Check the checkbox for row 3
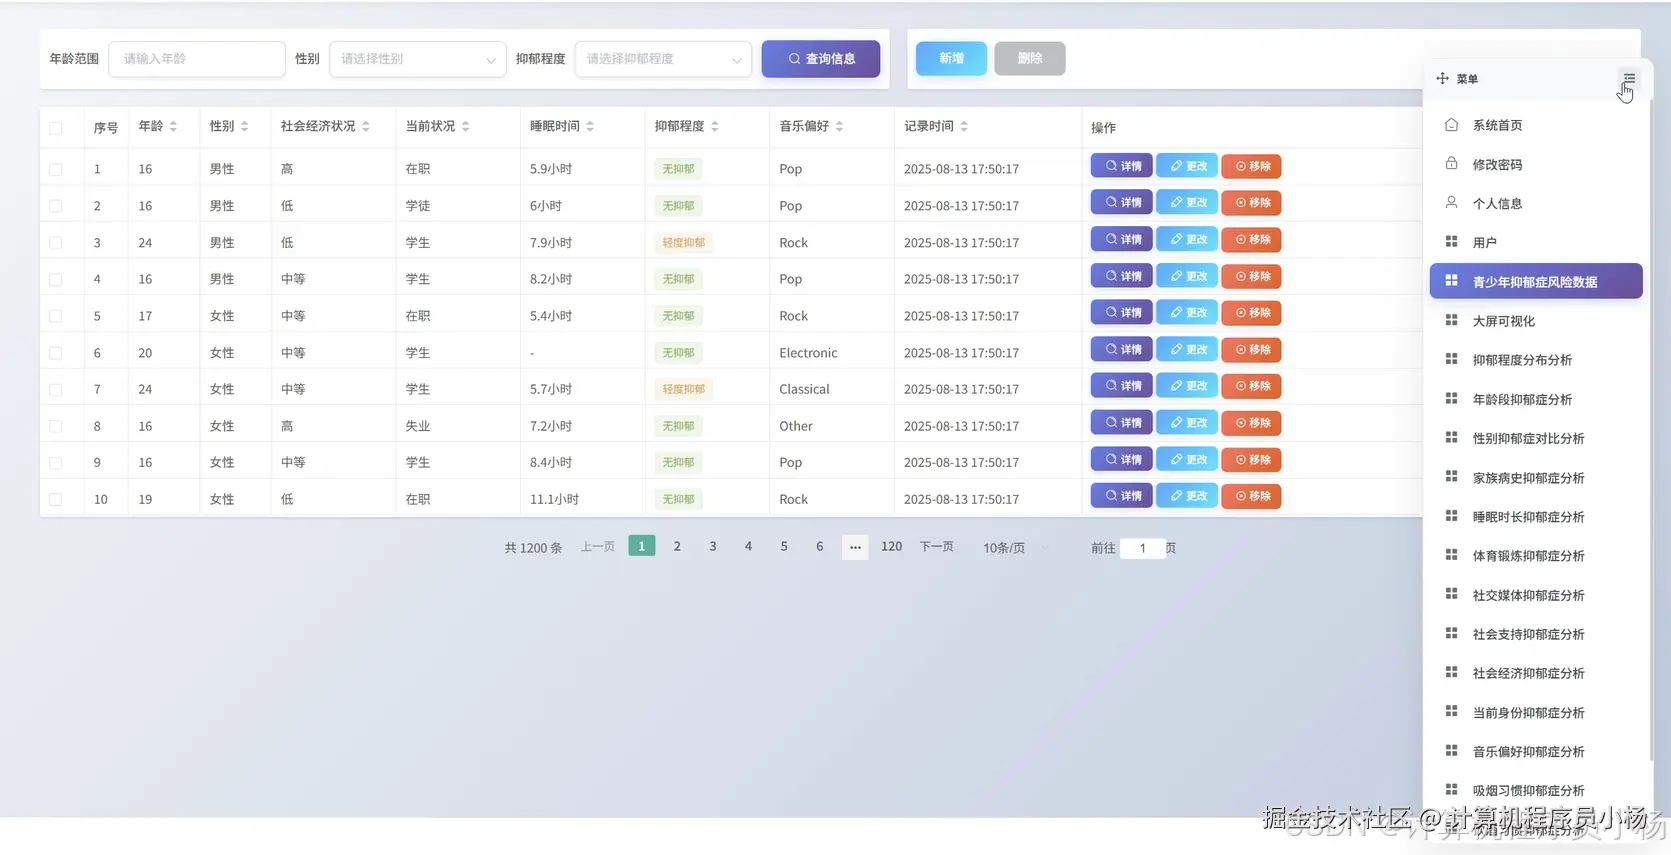 pos(56,243)
